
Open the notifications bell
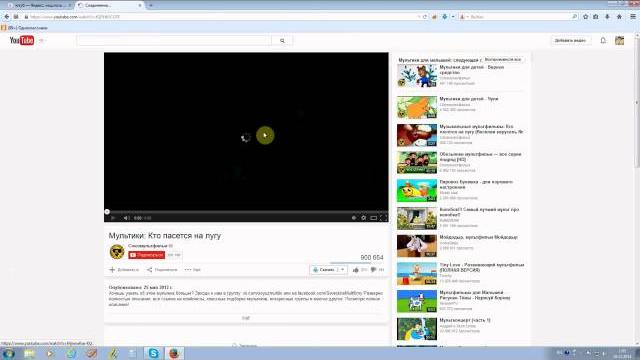pos(603,40)
